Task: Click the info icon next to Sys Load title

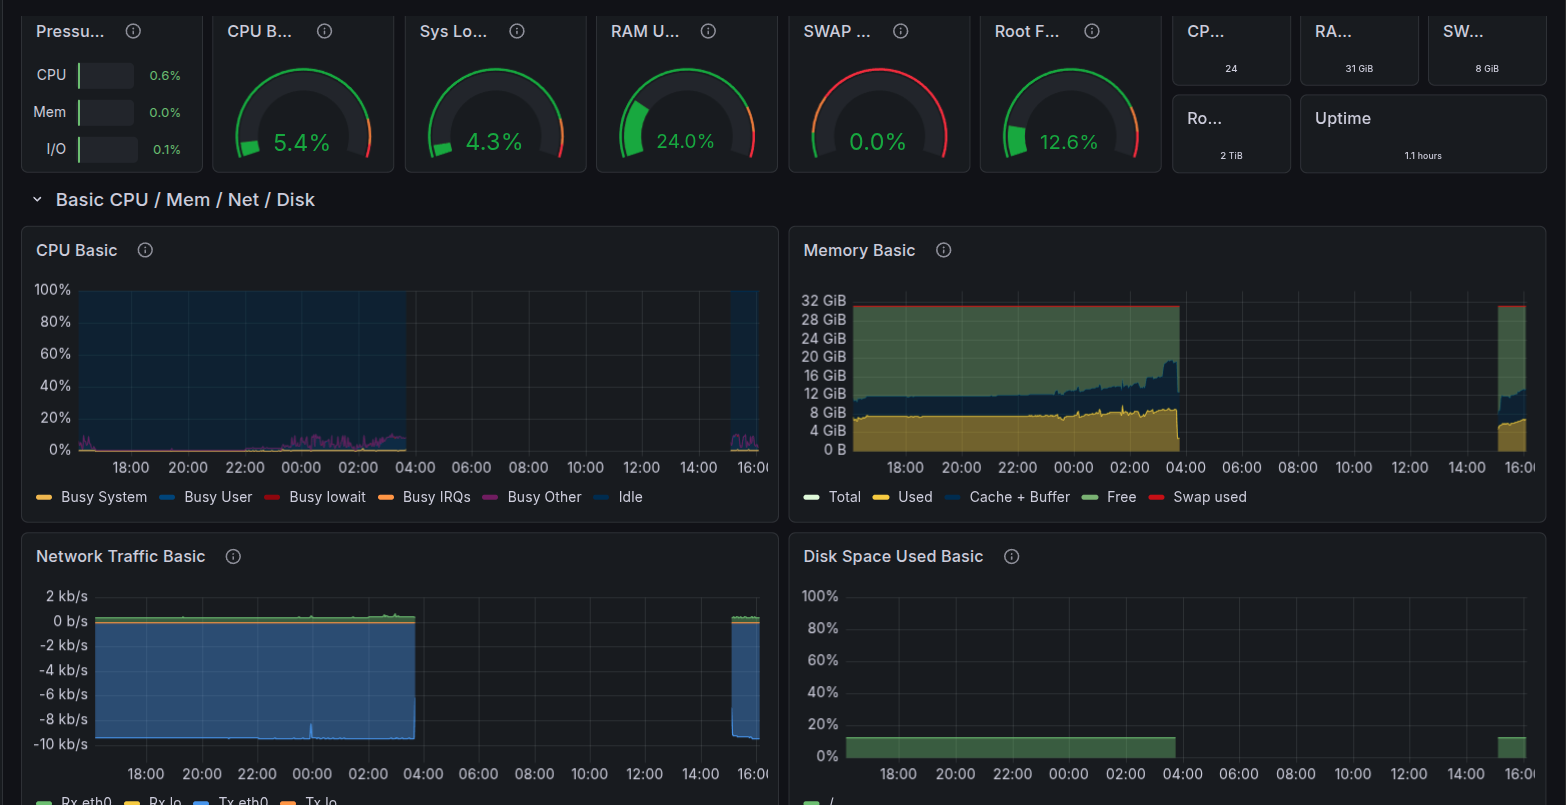Action: 517,31
